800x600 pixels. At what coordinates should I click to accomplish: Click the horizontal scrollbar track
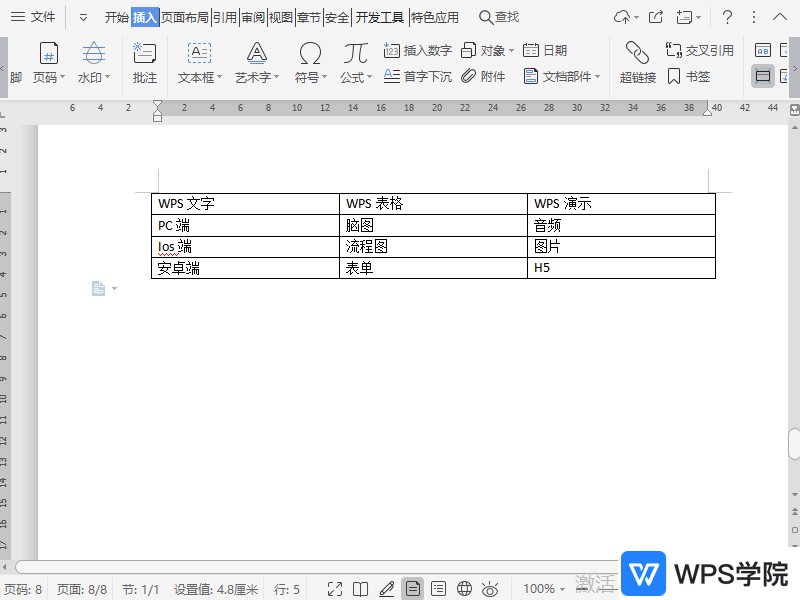[316, 566]
